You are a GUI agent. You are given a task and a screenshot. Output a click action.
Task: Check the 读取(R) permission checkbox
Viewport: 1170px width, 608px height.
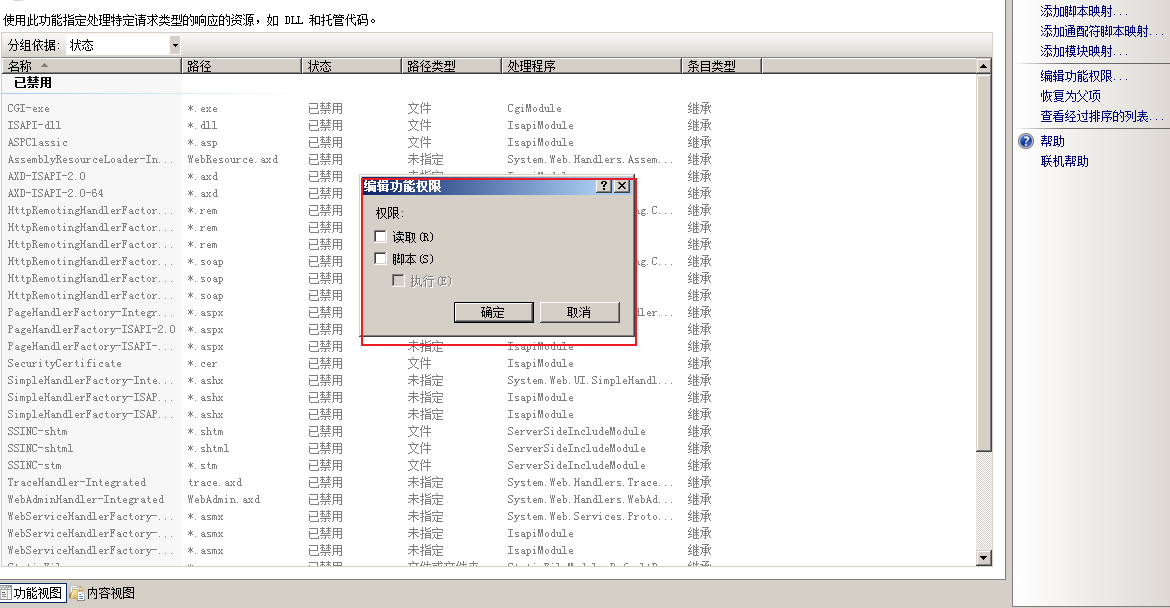381,236
